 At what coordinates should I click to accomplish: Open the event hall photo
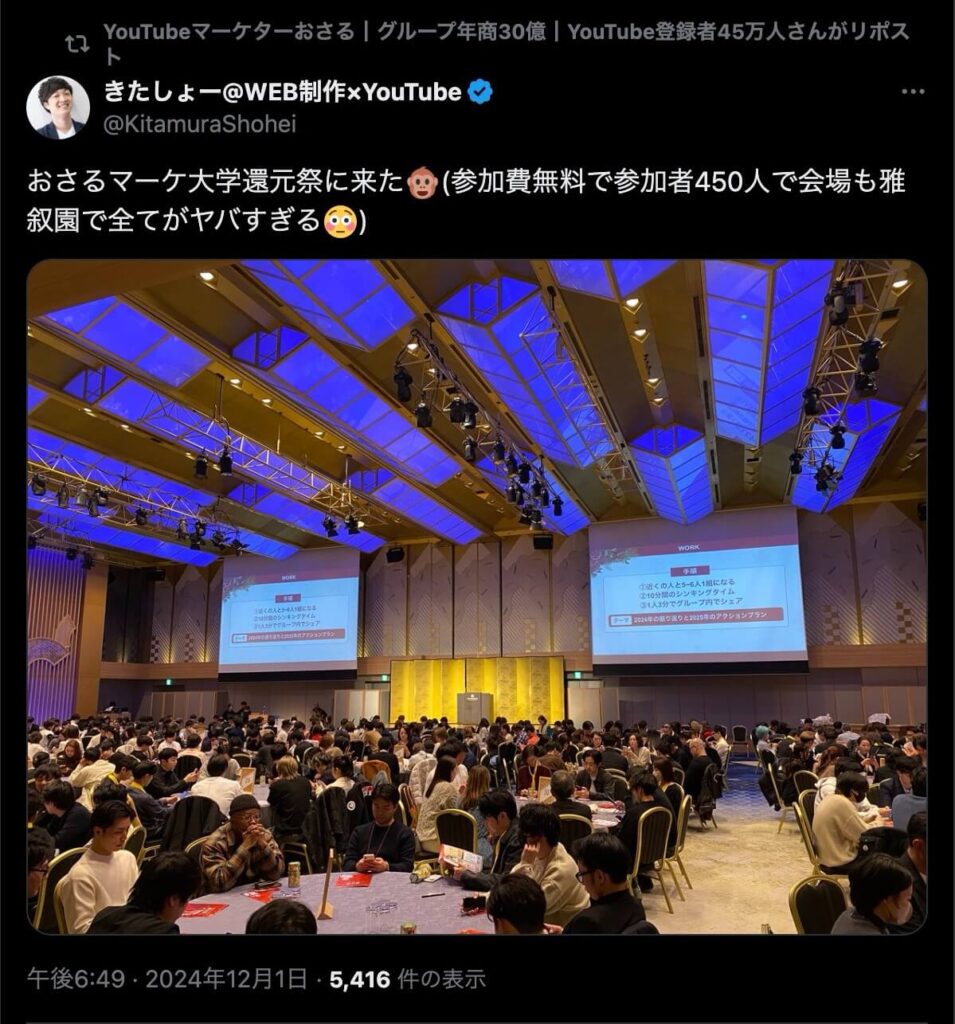point(477,597)
